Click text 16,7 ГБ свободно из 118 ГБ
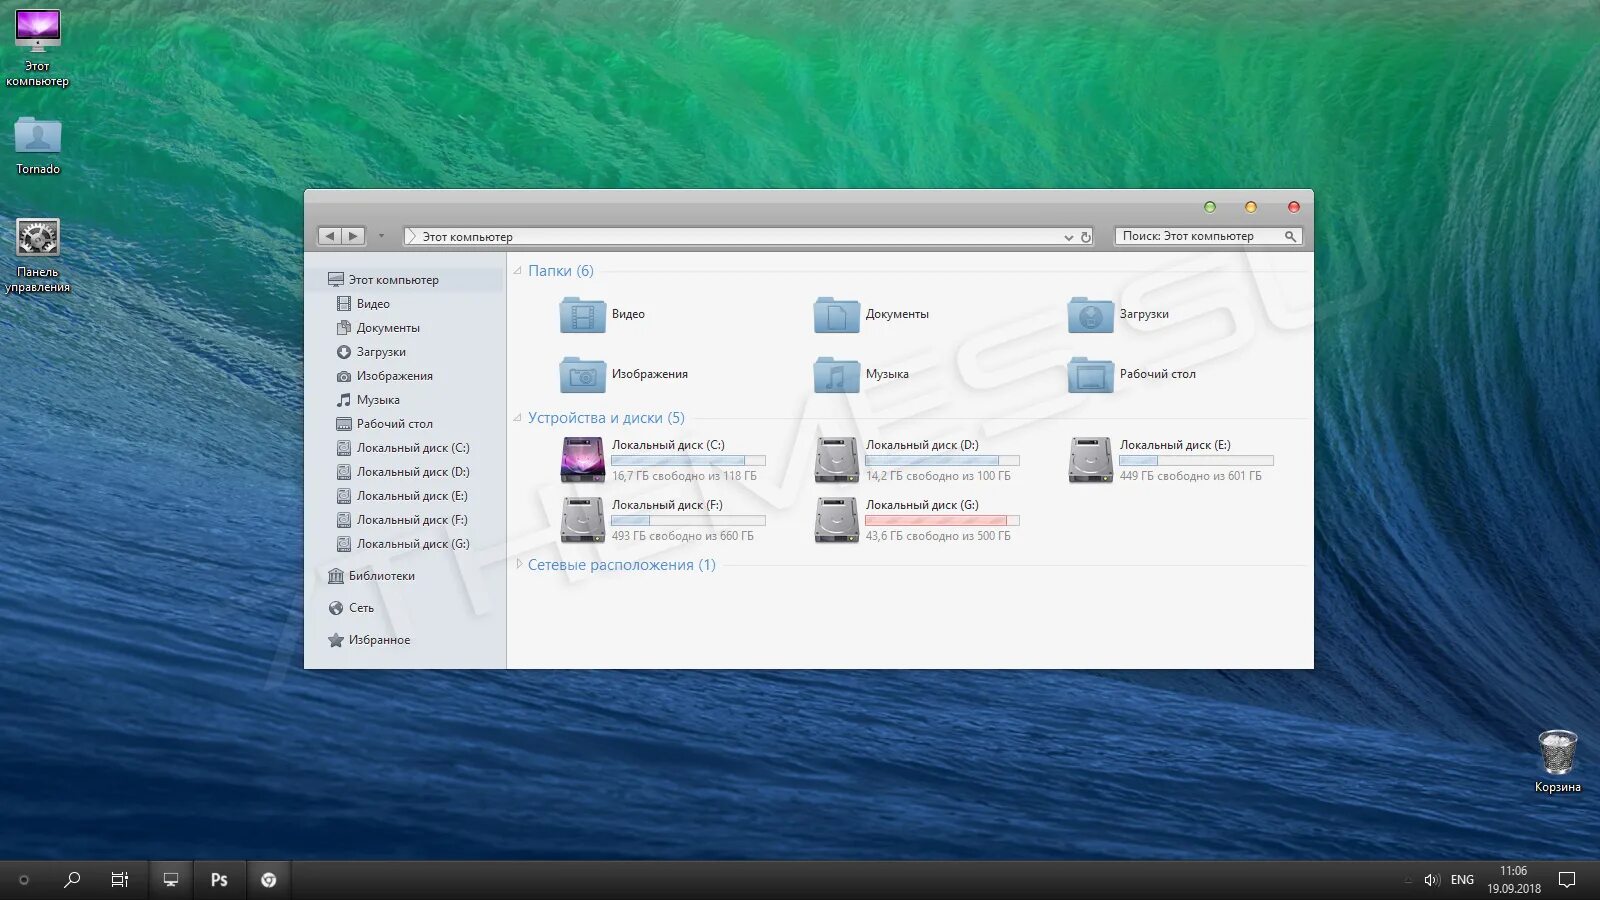Screen dimensions: 1600x900 pyautogui.click(x=684, y=476)
